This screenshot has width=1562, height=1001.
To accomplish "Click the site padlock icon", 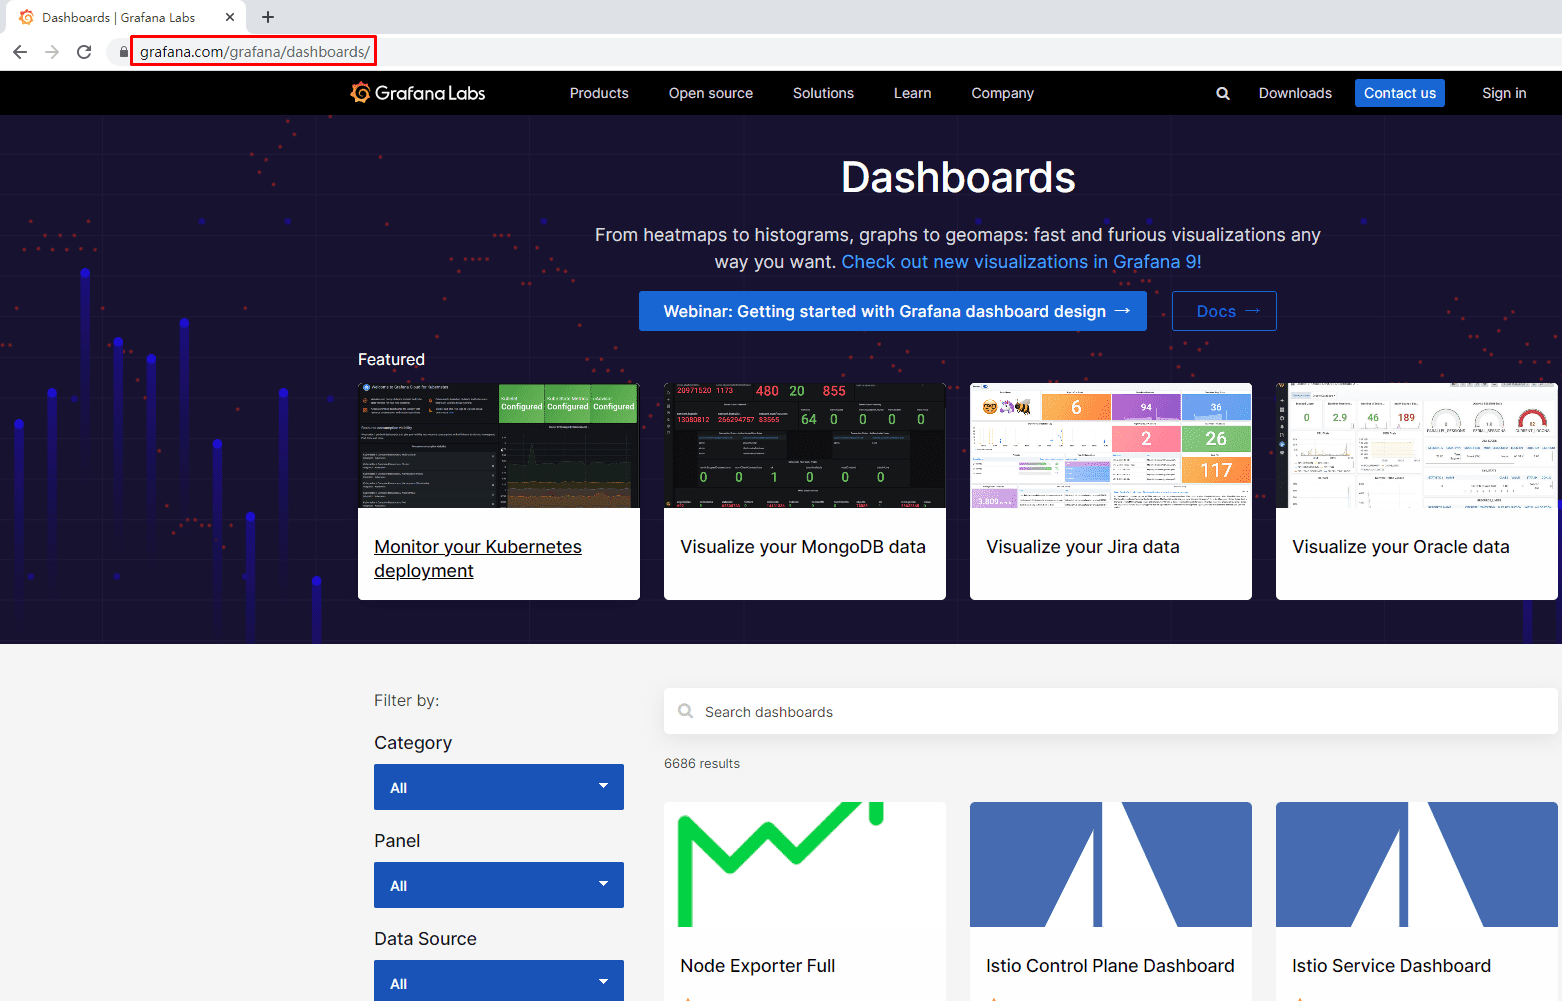I will coord(124,52).
